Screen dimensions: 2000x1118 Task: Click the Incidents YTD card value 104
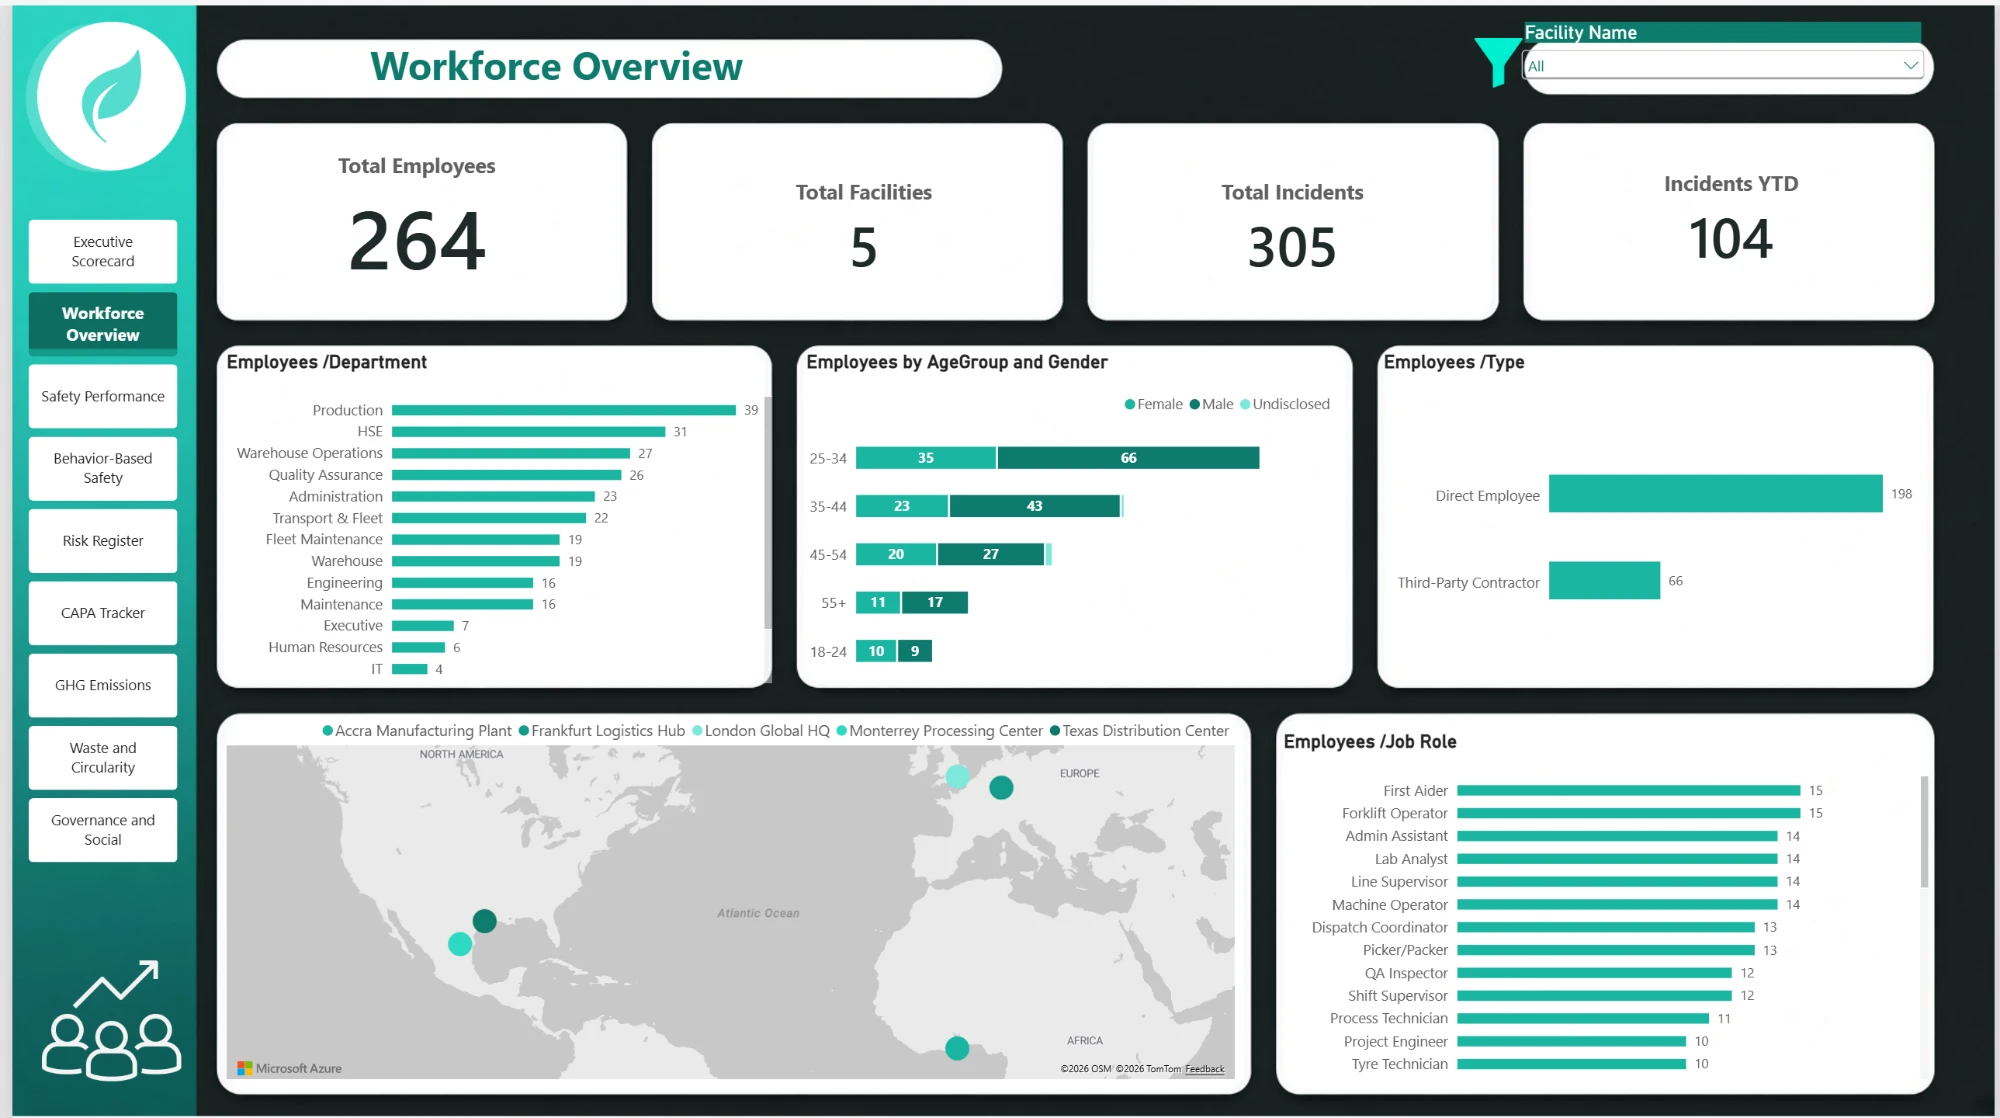click(x=1730, y=239)
